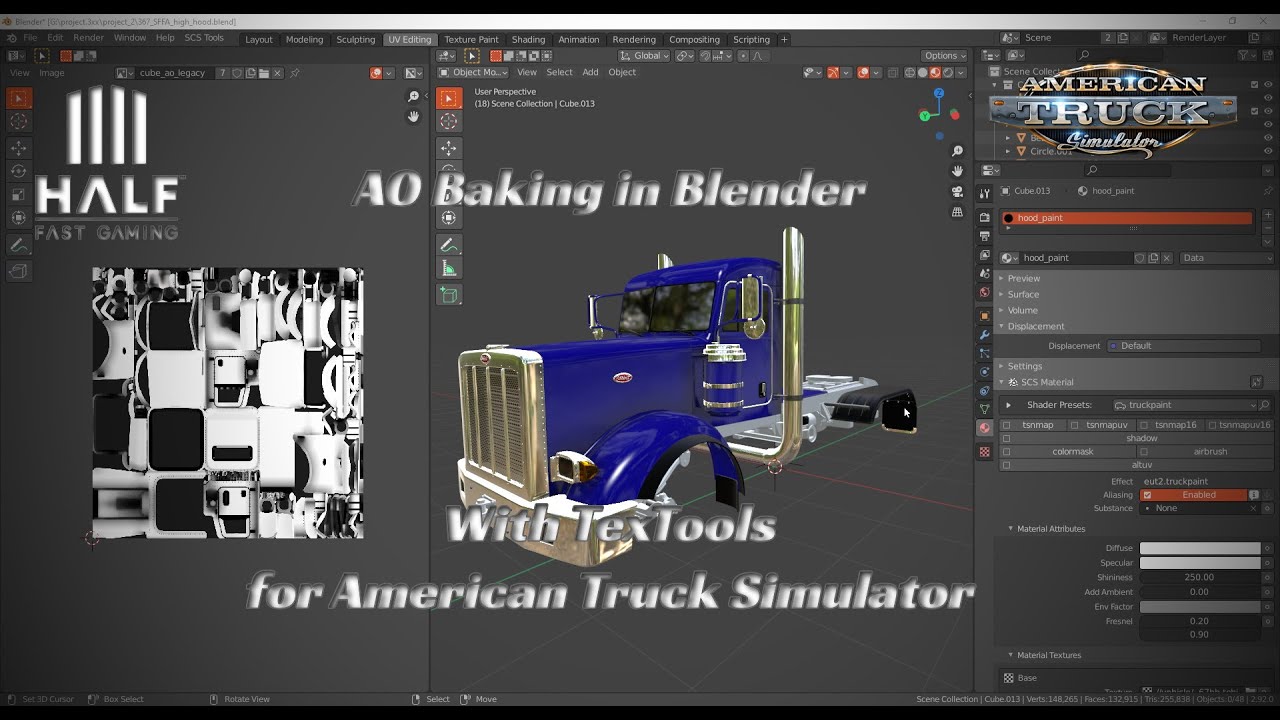The image size is (1280, 720).
Task: Open the Modifier properties wrench tab
Action: [985, 333]
